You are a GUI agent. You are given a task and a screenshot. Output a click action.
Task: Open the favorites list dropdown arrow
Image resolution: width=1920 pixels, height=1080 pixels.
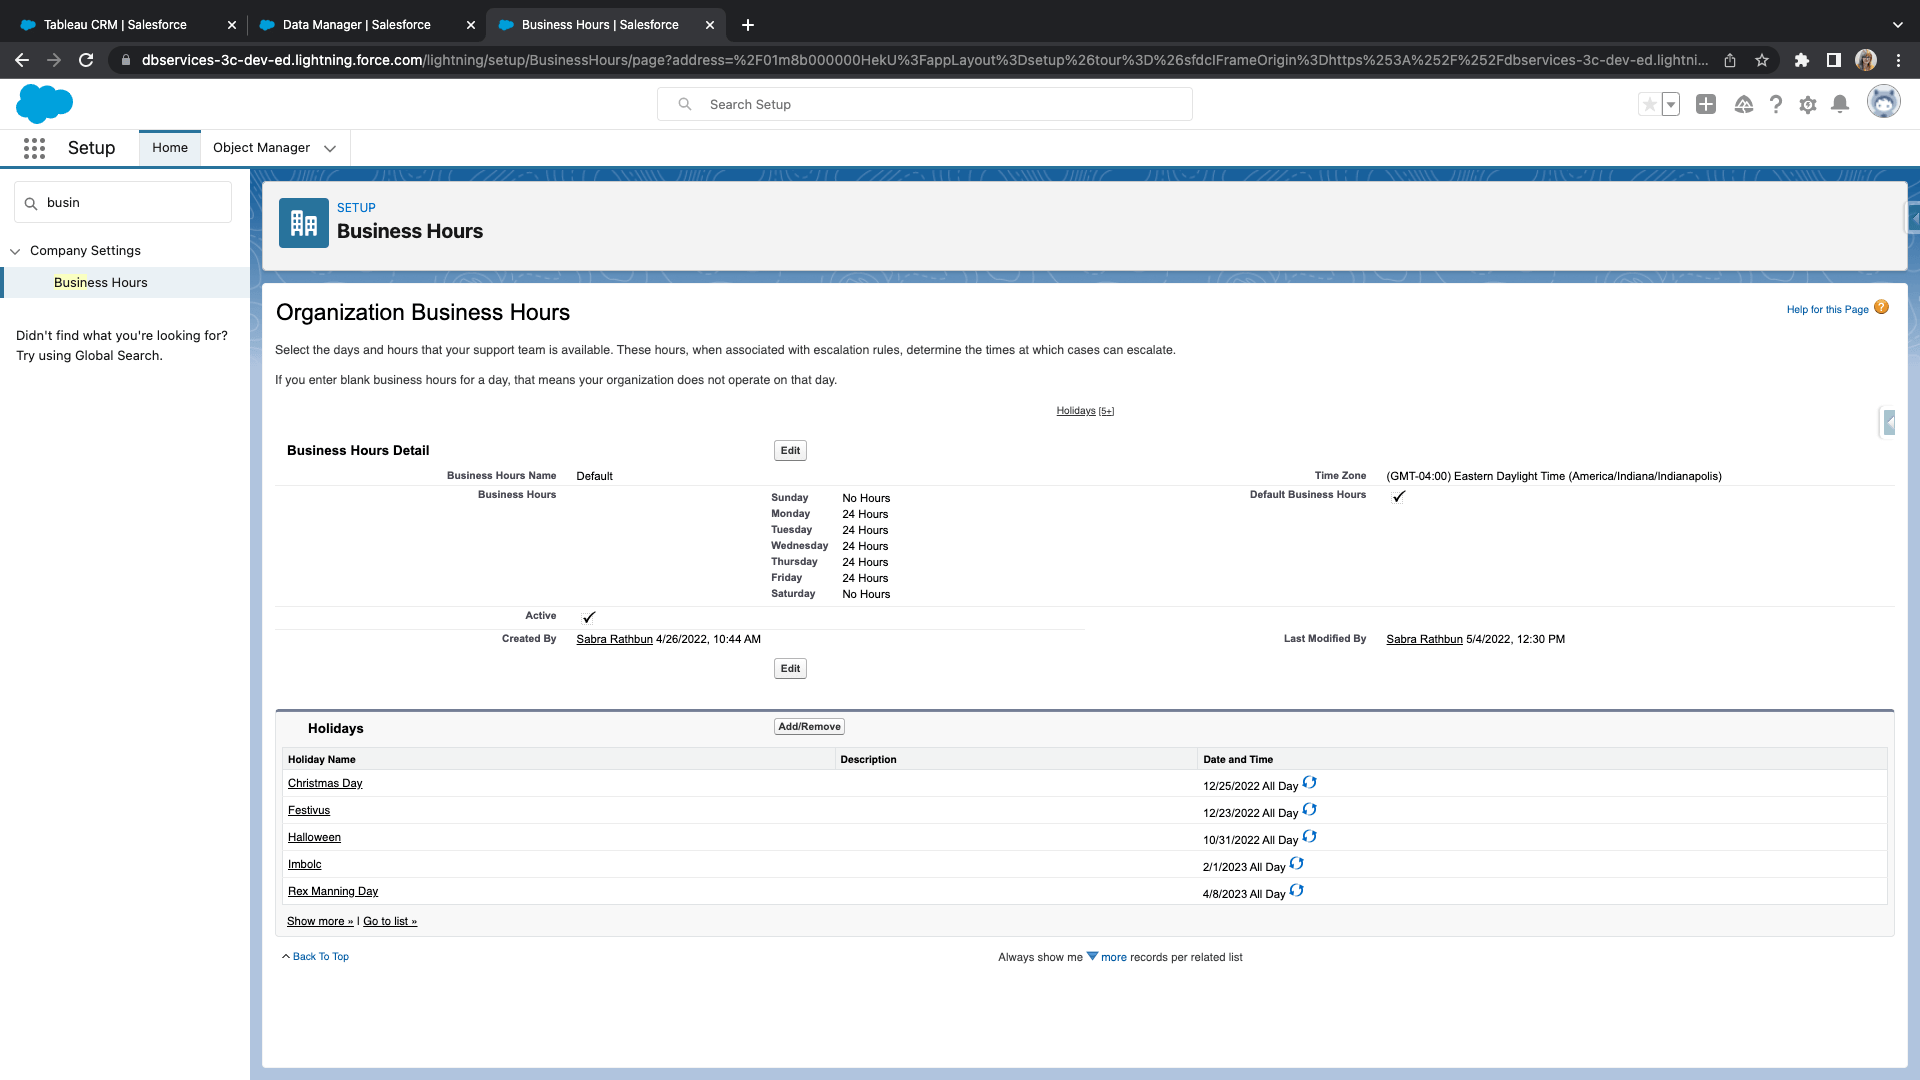pyautogui.click(x=1671, y=104)
